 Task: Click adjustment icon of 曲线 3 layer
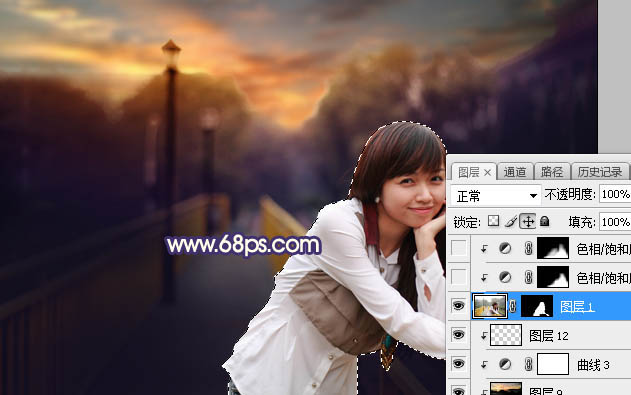505,364
